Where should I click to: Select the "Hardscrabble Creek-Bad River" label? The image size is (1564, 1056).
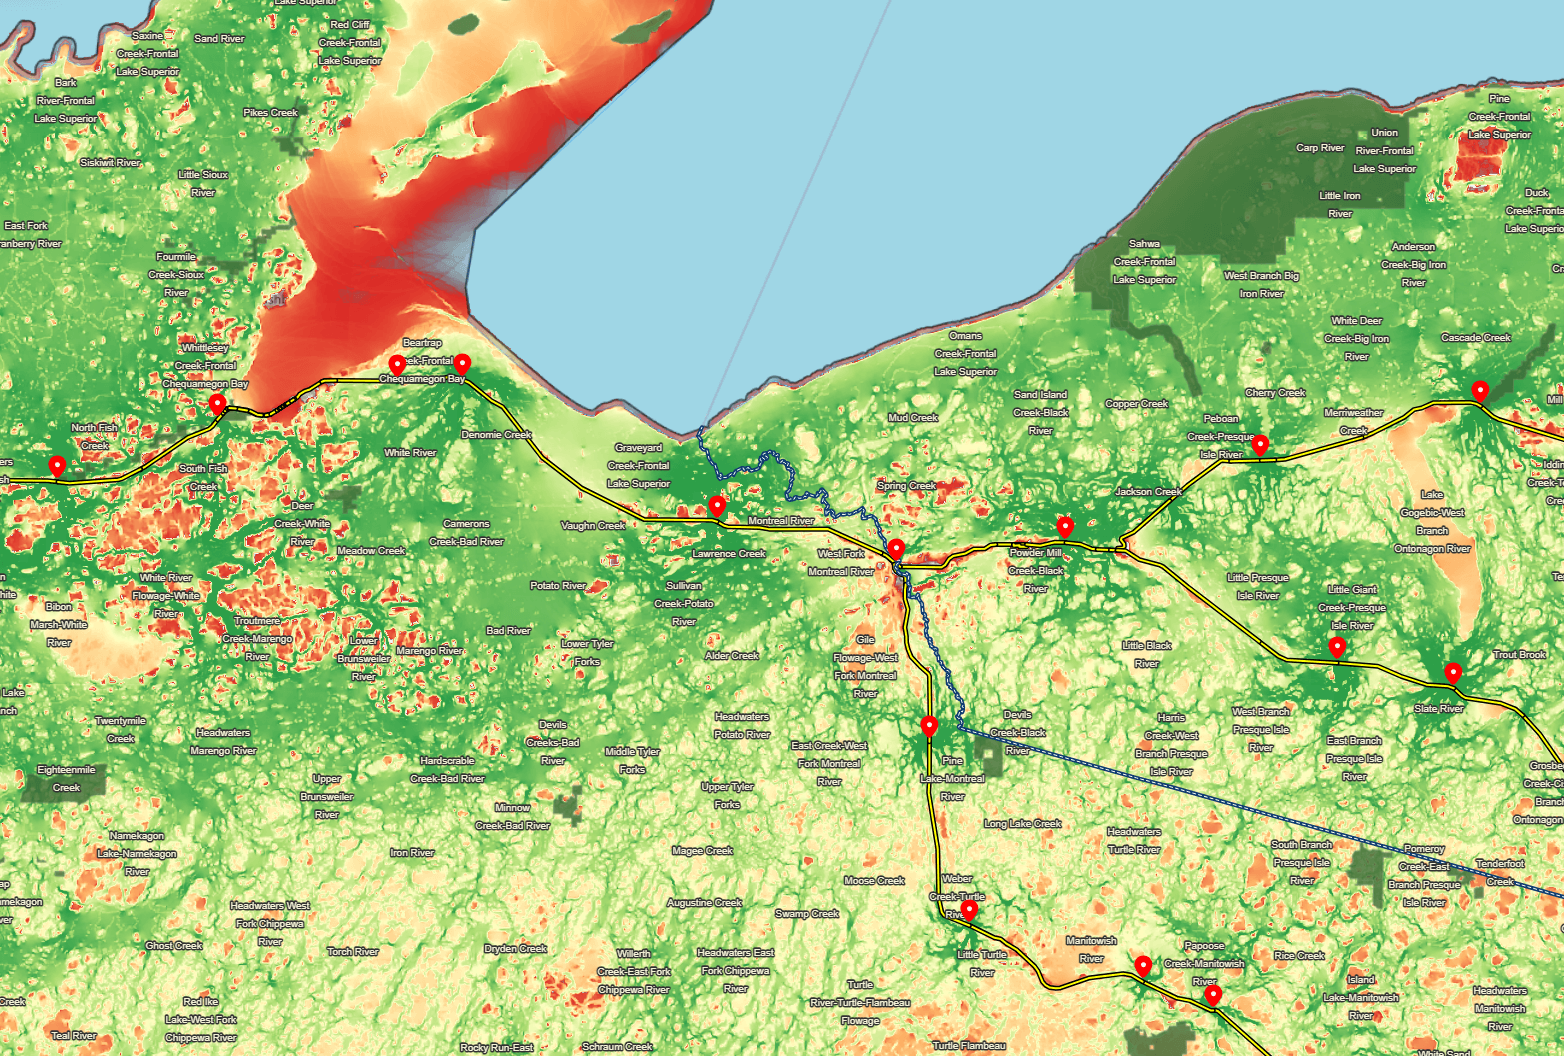448,770
